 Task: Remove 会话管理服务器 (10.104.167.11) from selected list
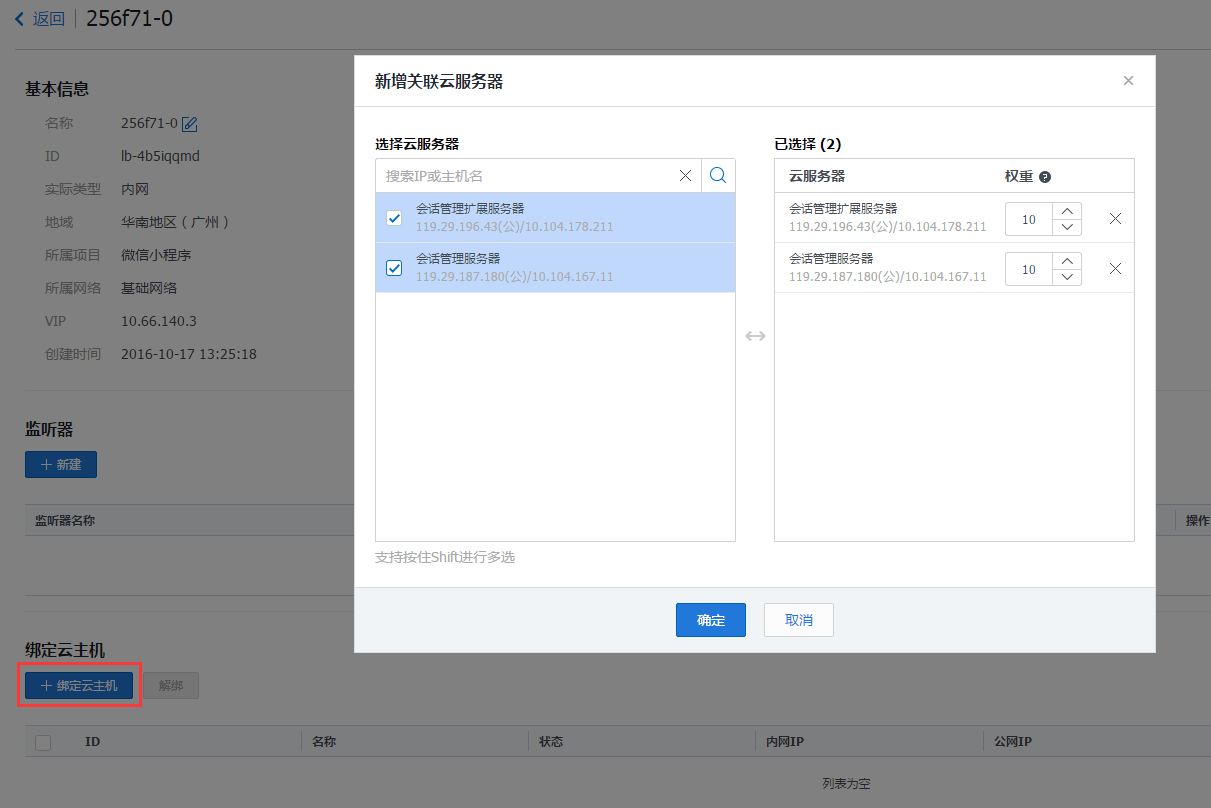coord(1115,268)
